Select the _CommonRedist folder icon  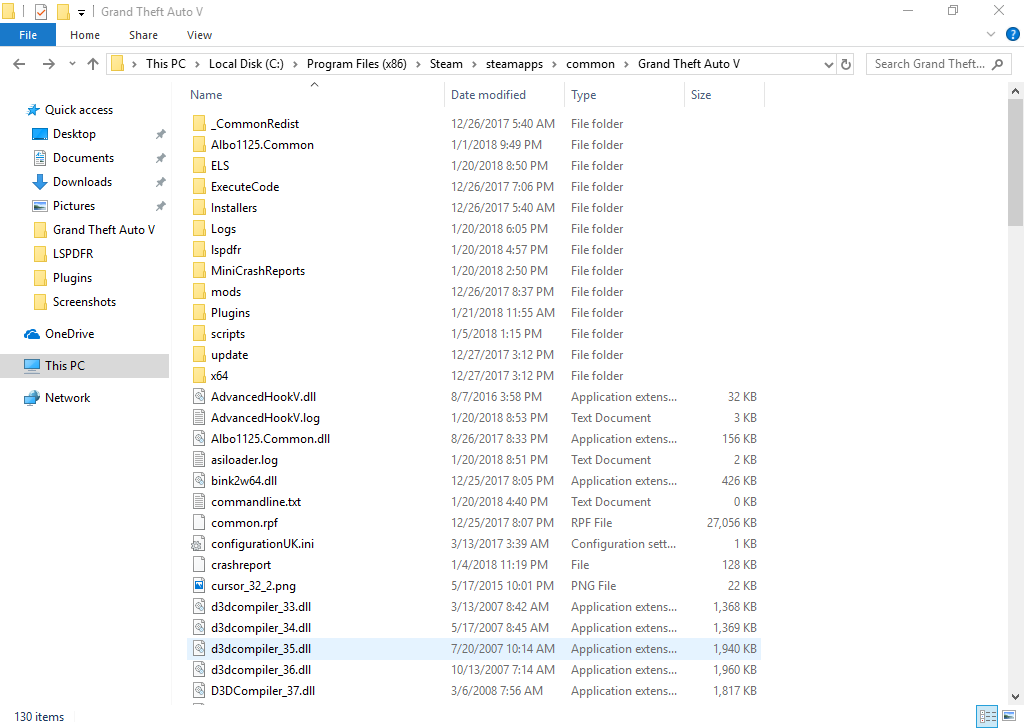(x=199, y=123)
